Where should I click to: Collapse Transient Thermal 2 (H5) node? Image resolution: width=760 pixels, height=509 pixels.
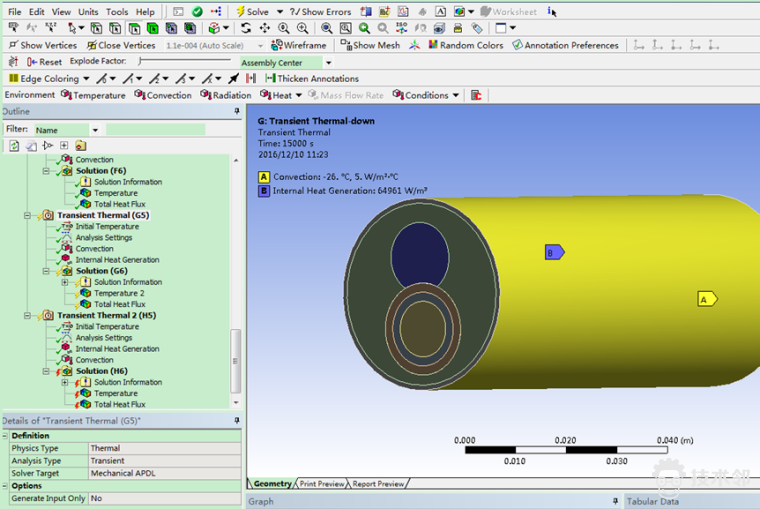[27, 316]
